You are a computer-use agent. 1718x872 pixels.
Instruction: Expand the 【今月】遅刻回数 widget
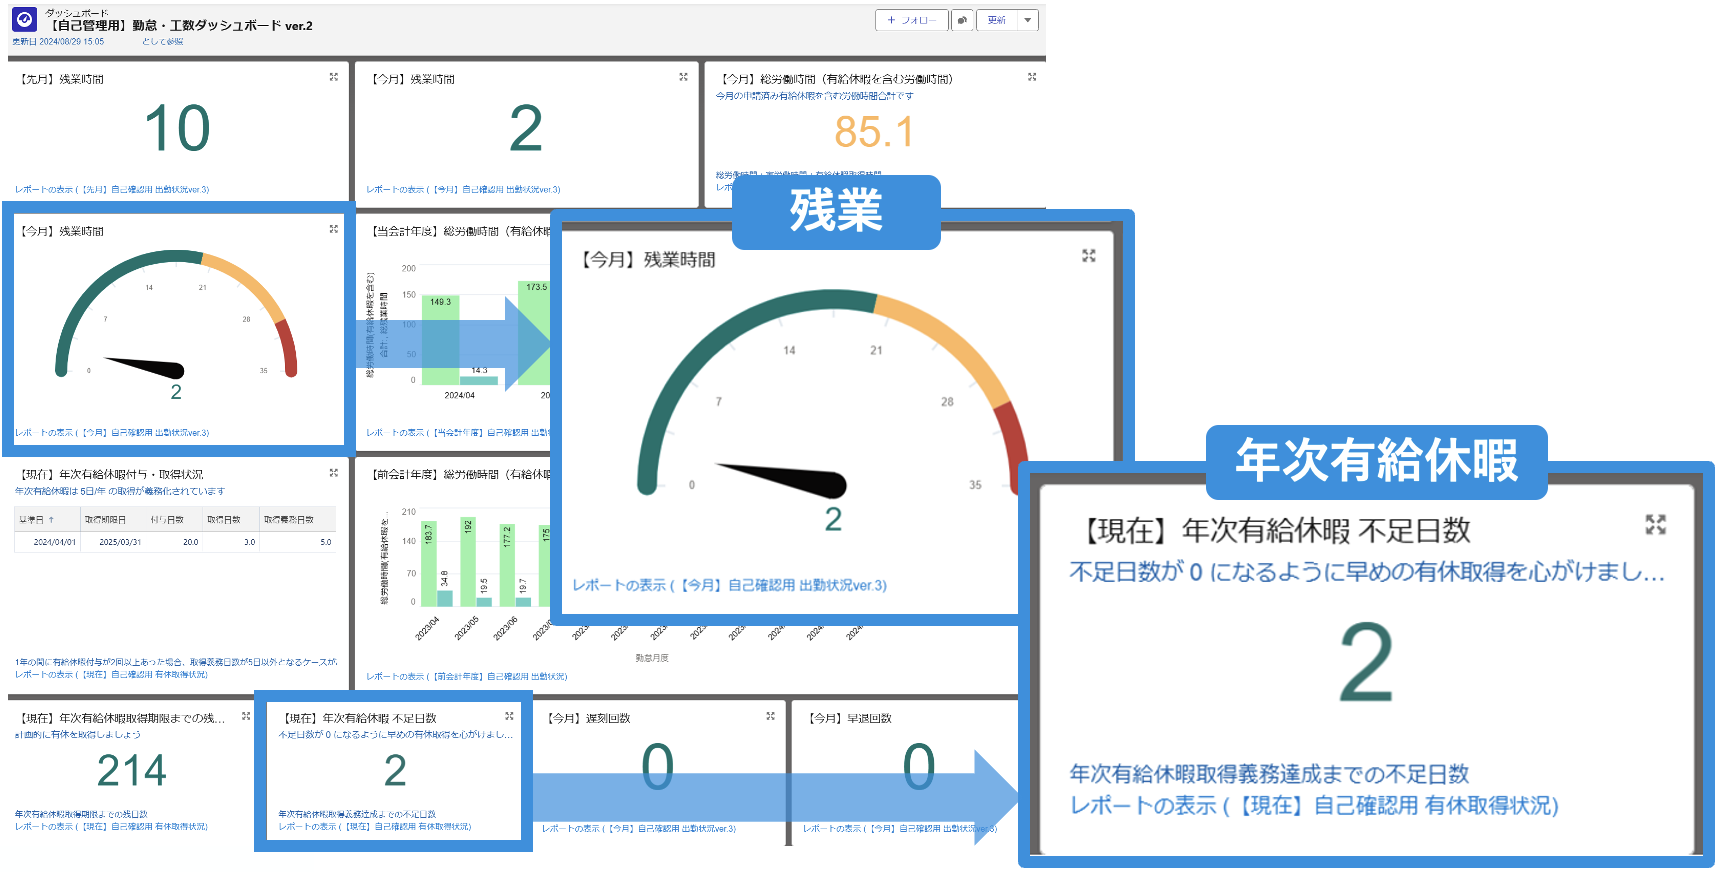(771, 716)
